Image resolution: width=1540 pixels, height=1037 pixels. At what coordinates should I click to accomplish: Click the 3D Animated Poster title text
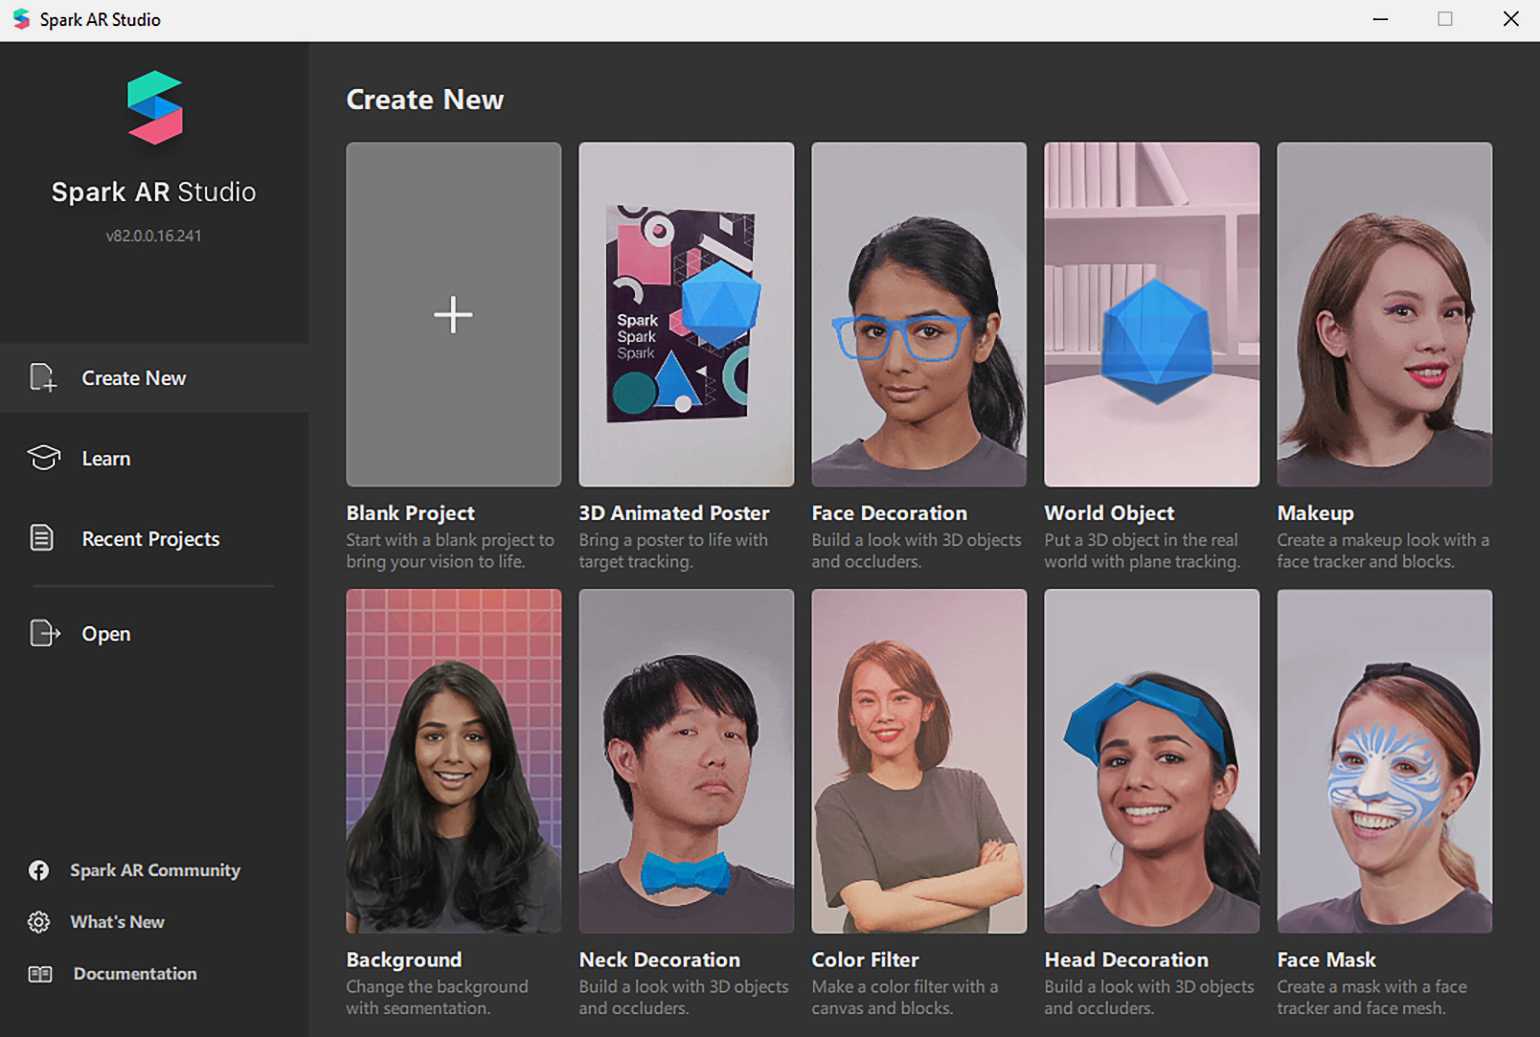pos(674,513)
